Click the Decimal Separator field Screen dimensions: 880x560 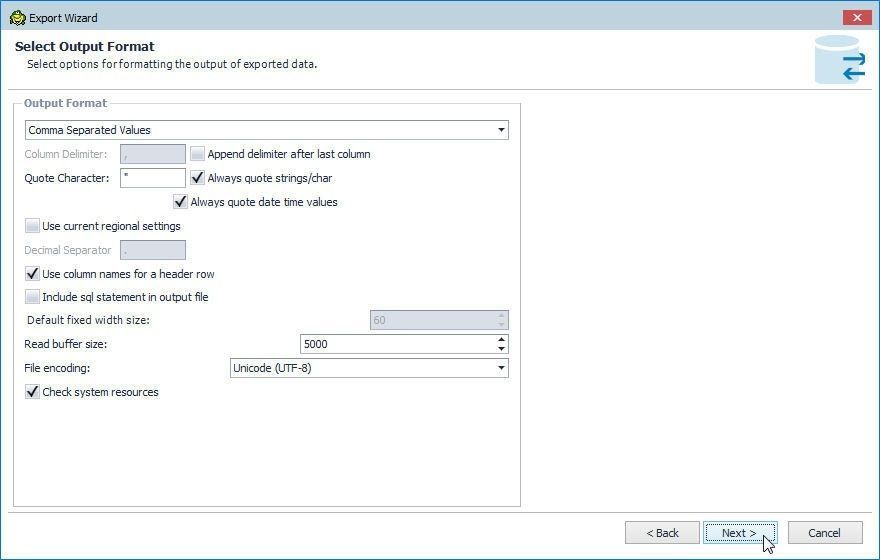click(x=153, y=250)
